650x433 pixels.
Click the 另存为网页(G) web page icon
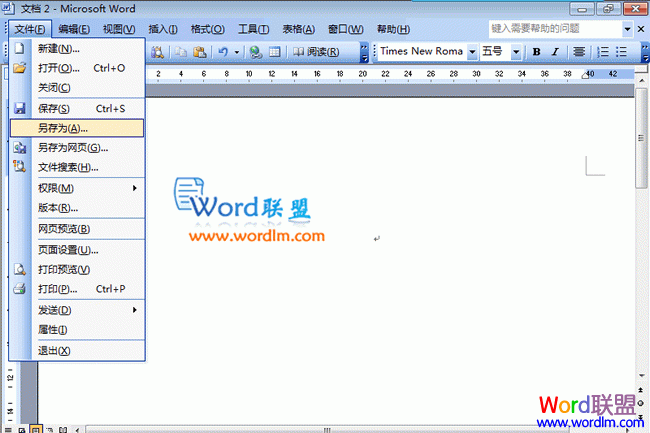19,148
